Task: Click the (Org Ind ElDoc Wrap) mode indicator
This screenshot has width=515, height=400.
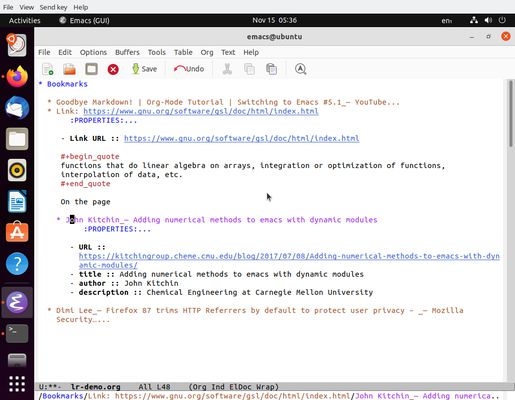Action: (x=233, y=387)
